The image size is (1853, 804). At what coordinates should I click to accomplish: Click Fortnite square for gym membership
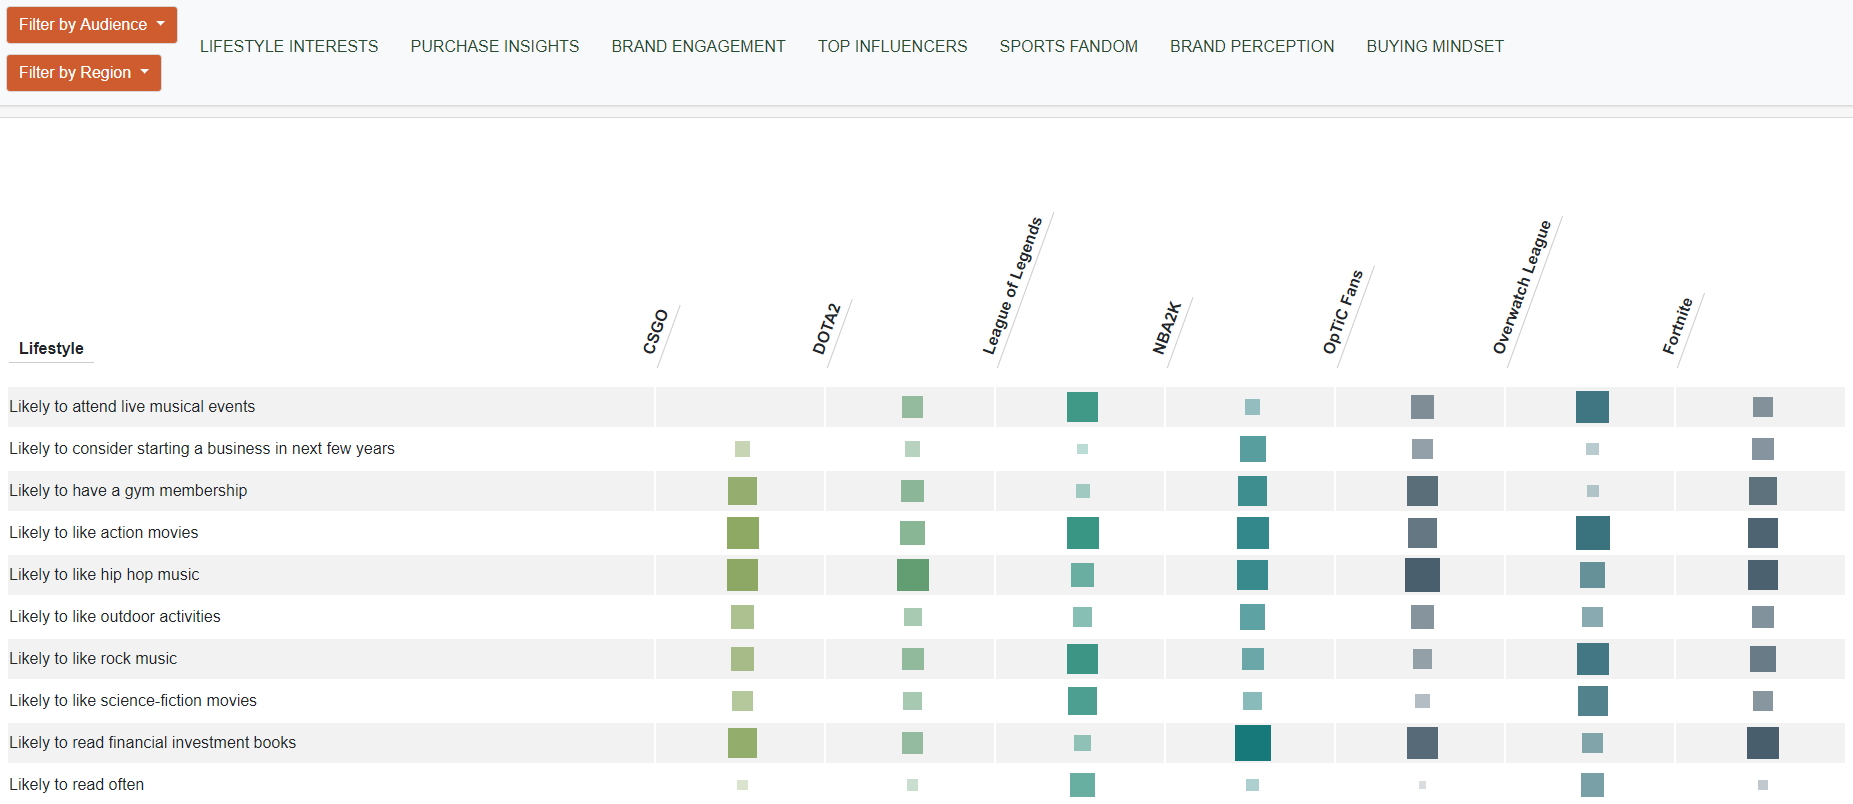tap(1762, 491)
